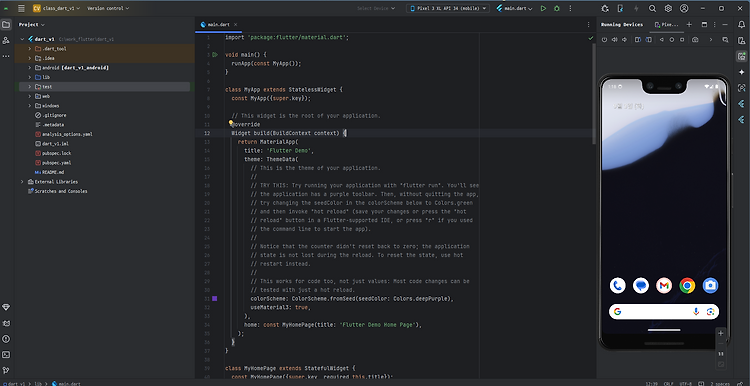
Task: Open the Terminal tool window
Action: click(x=6, y=354)
